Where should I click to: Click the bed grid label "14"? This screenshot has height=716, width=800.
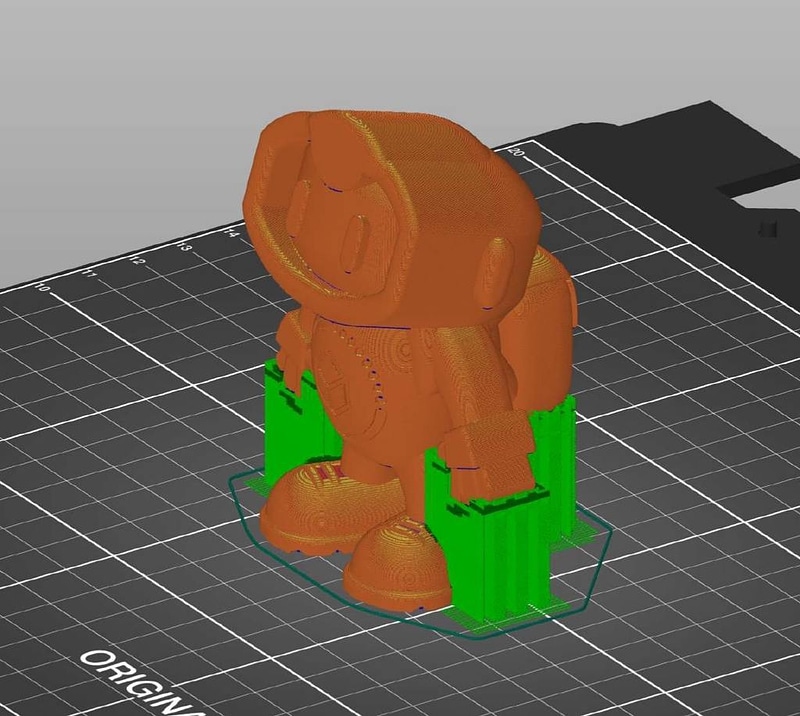[x=231, y=233]
